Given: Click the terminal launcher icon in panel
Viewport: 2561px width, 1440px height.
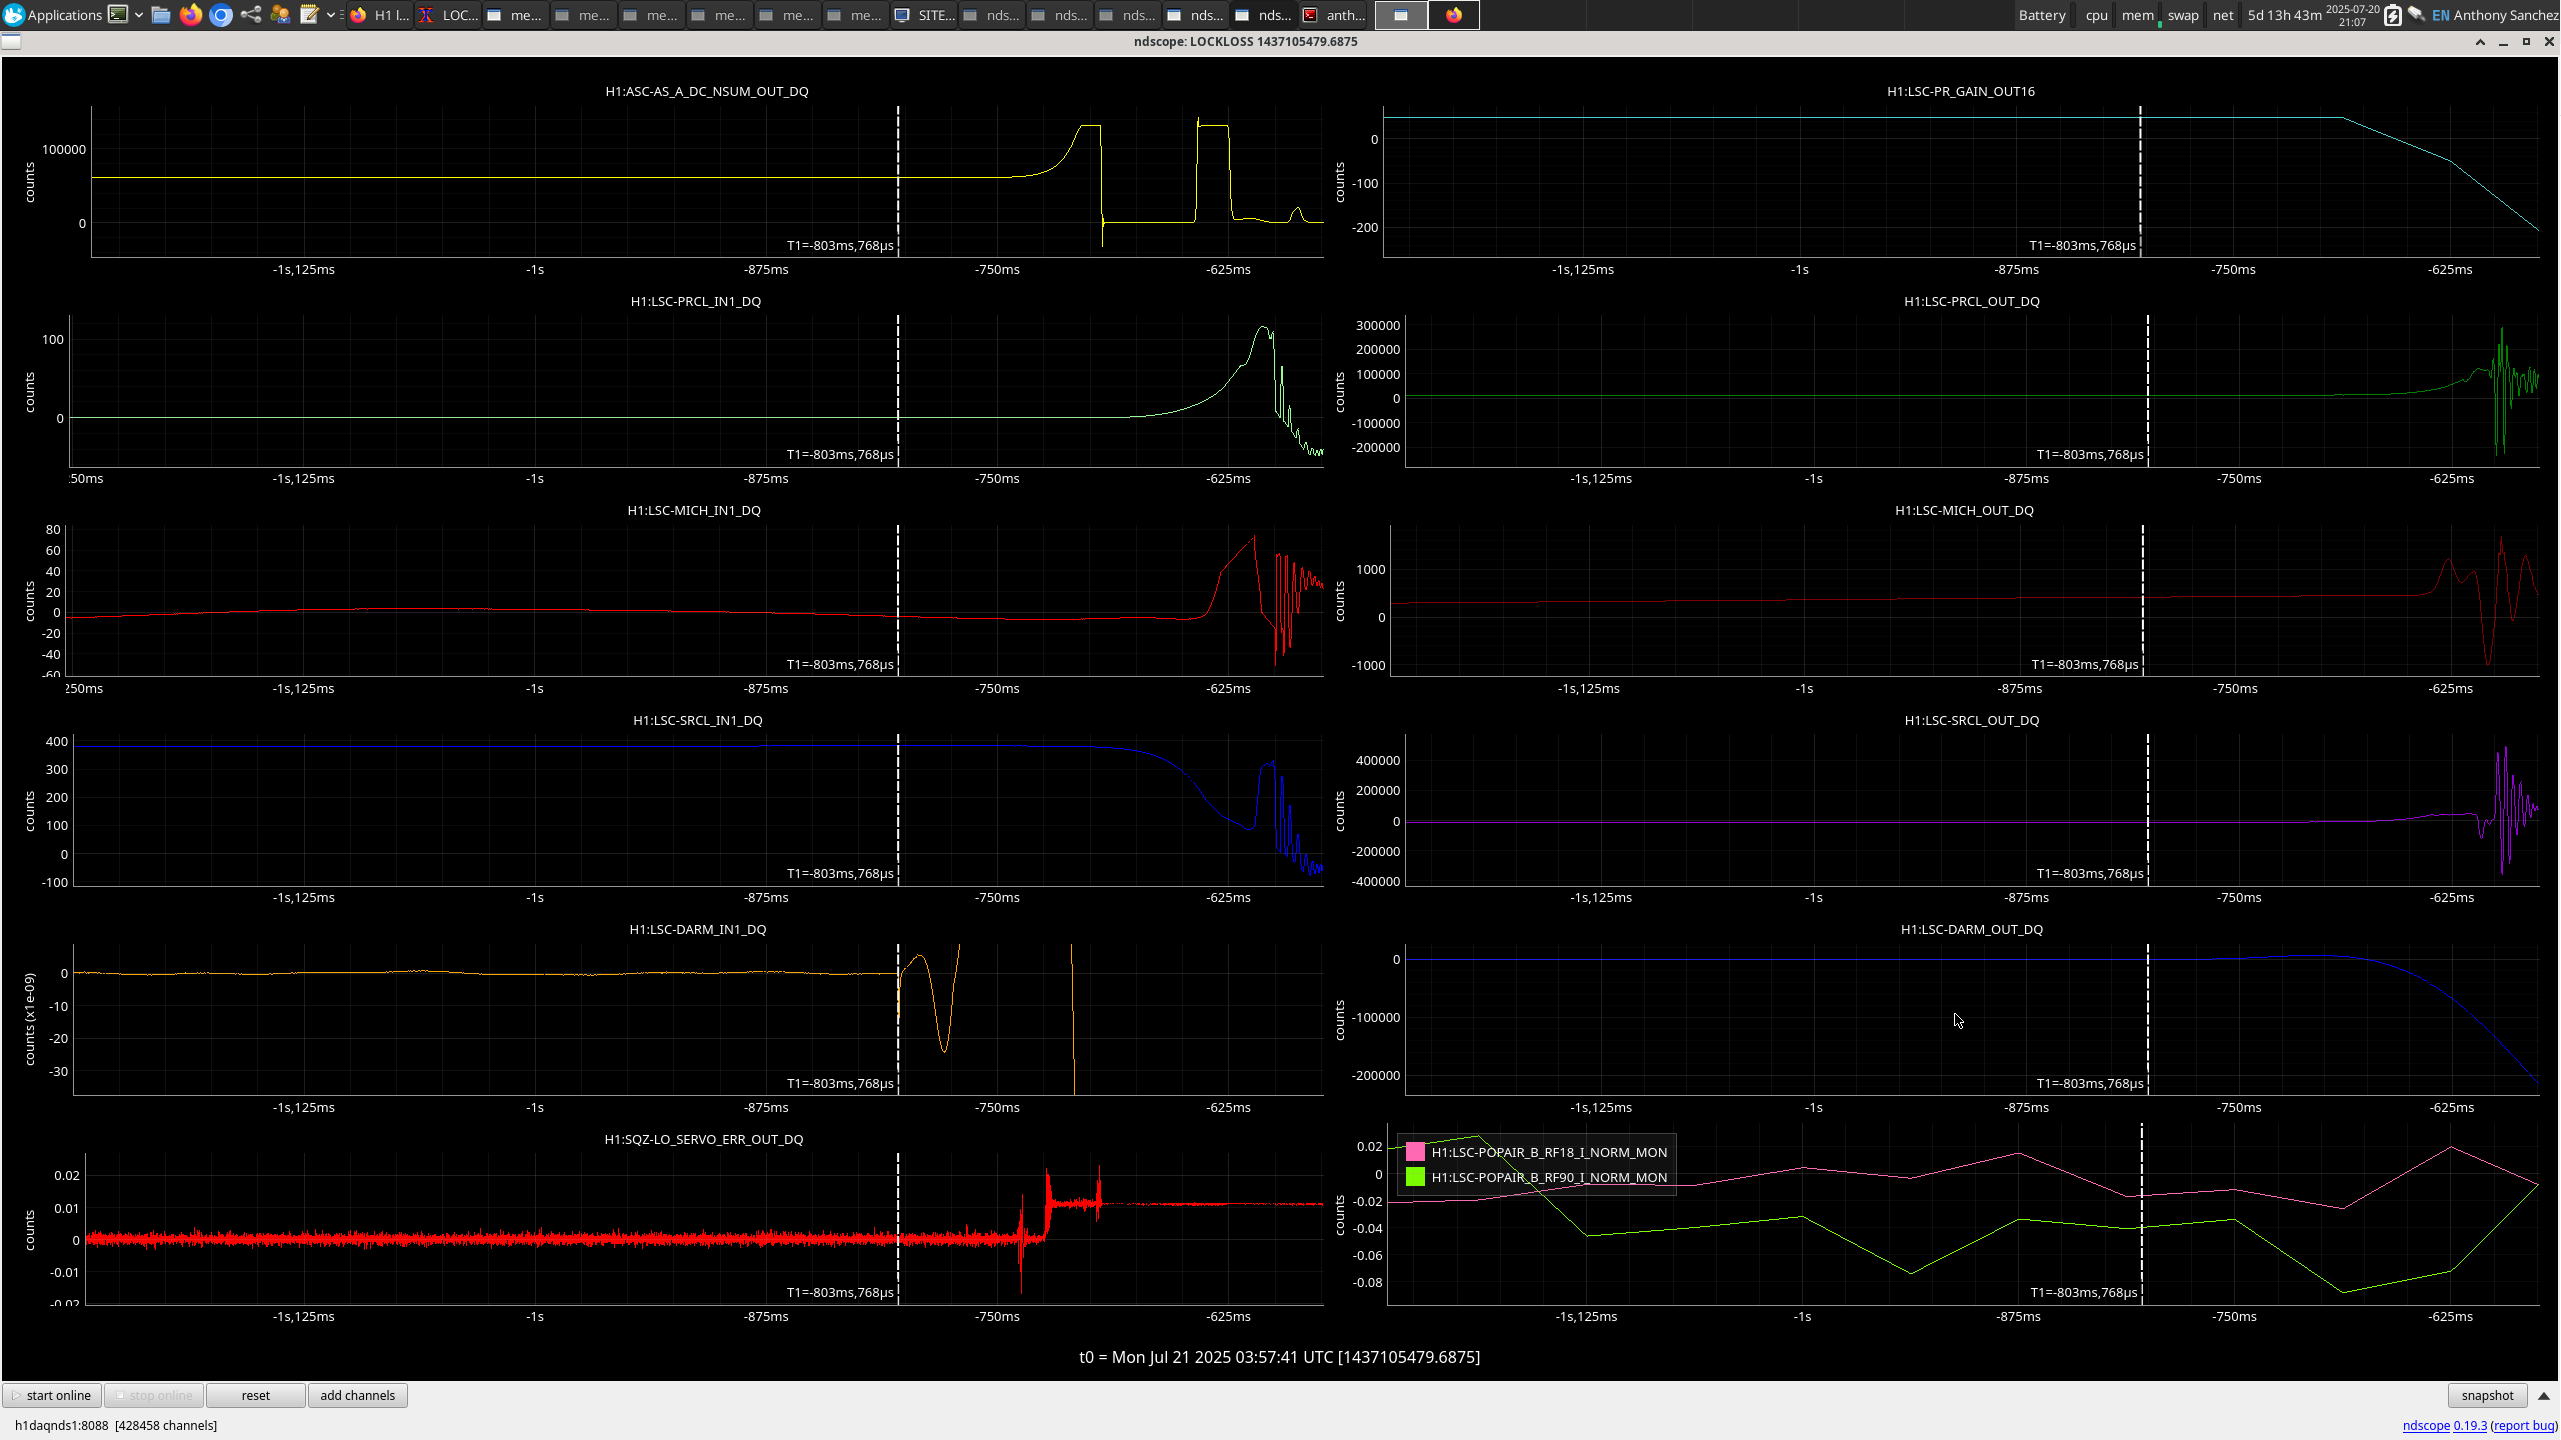Looking at the screenshot, I should [x=118, y=15].
